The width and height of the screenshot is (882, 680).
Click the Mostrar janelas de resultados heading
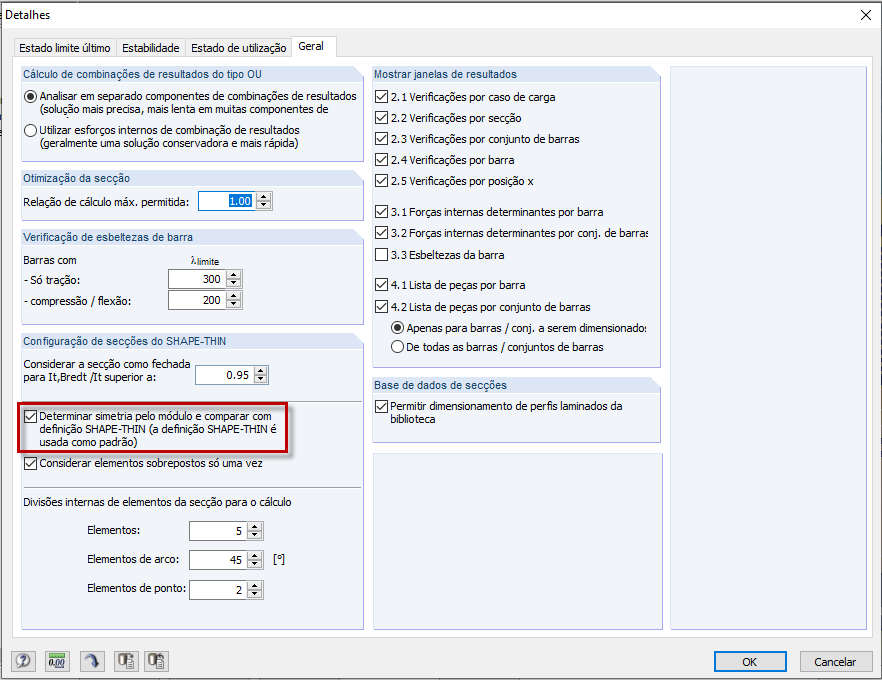445,74
